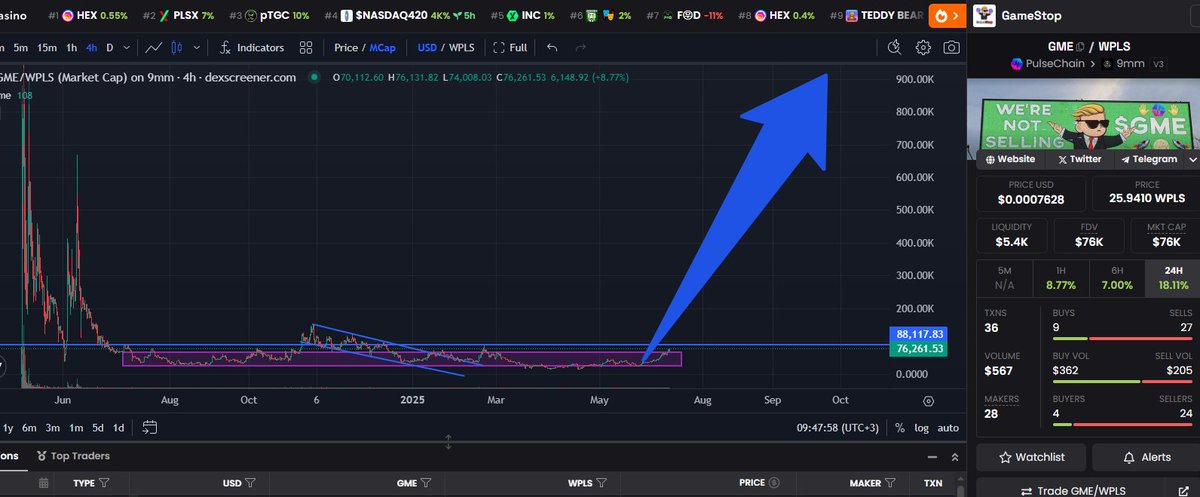
Task: Select the 24H stats tab
Action: (x=1172, y=278)
